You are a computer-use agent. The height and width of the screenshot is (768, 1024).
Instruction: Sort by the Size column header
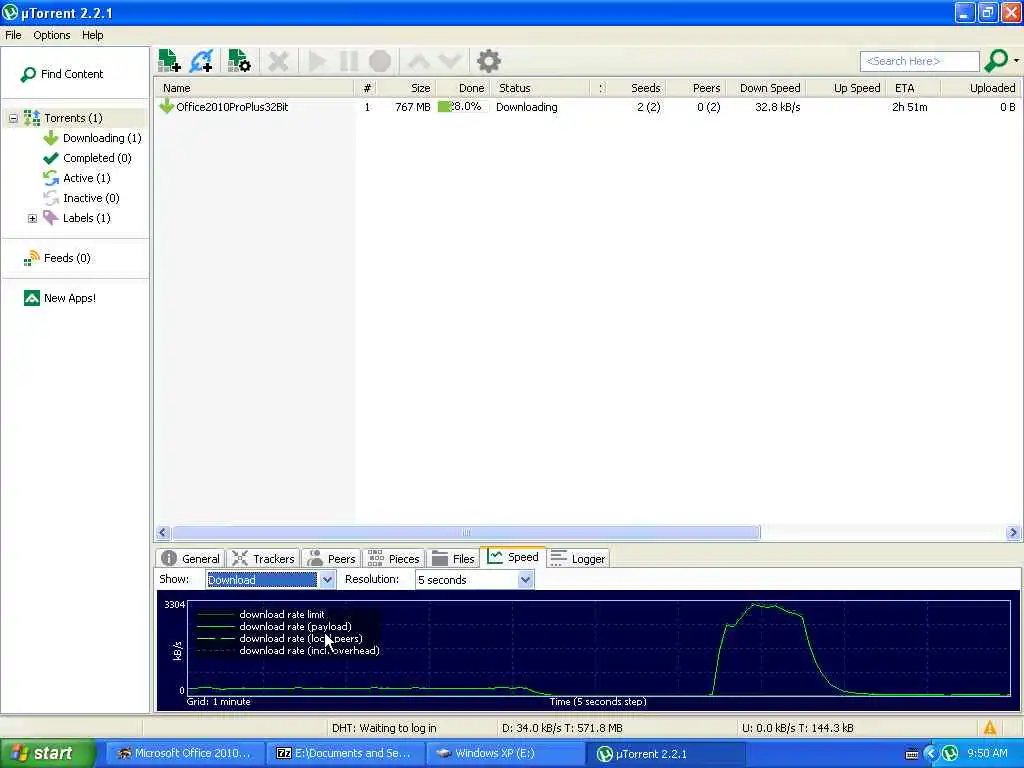point(407,88)
